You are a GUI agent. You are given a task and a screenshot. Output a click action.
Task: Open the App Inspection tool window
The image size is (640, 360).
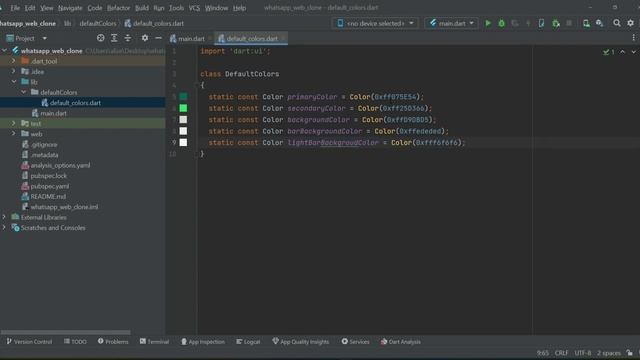point(202,342)
